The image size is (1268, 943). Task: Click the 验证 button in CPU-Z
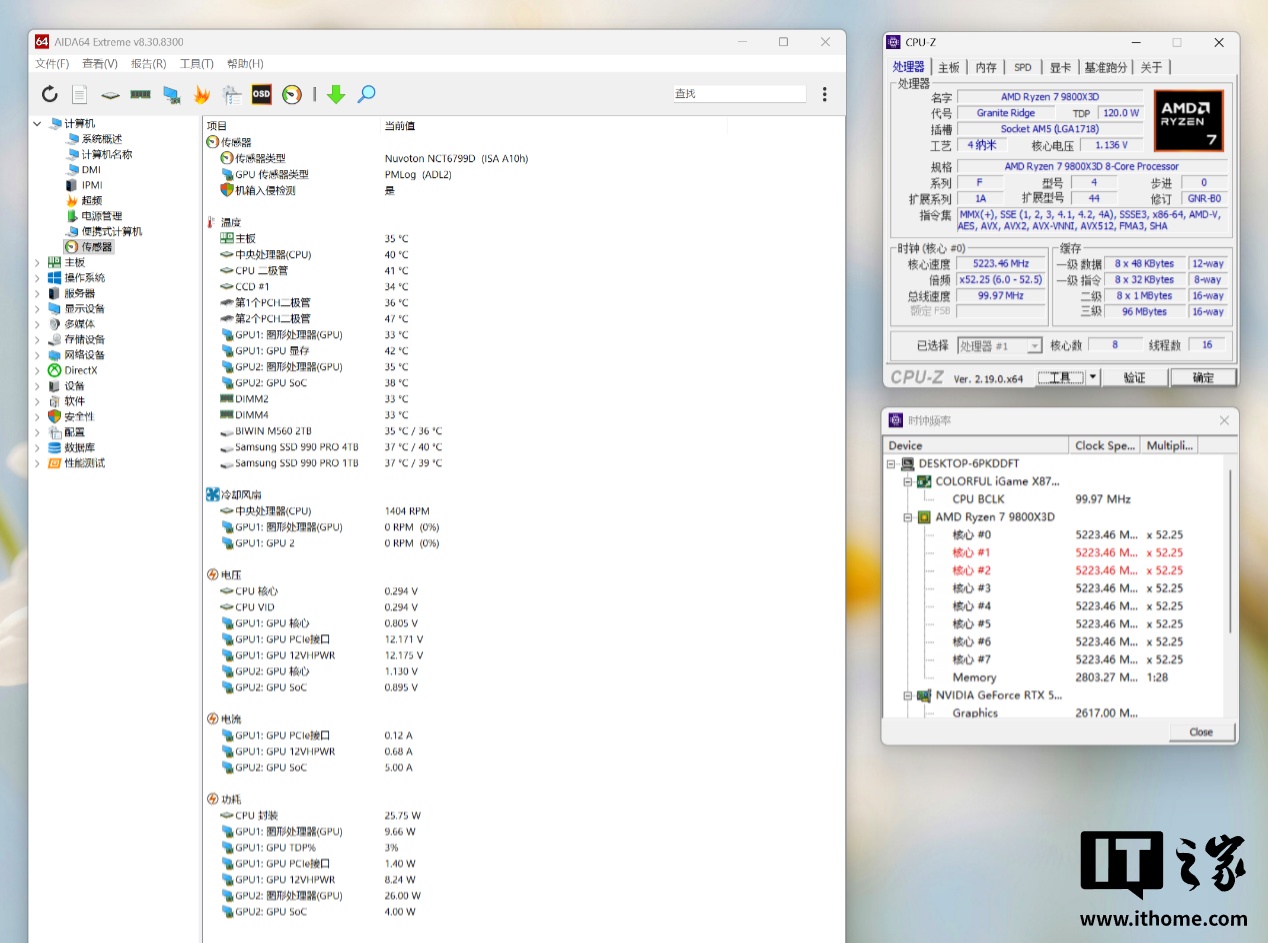click(1134, 377)
